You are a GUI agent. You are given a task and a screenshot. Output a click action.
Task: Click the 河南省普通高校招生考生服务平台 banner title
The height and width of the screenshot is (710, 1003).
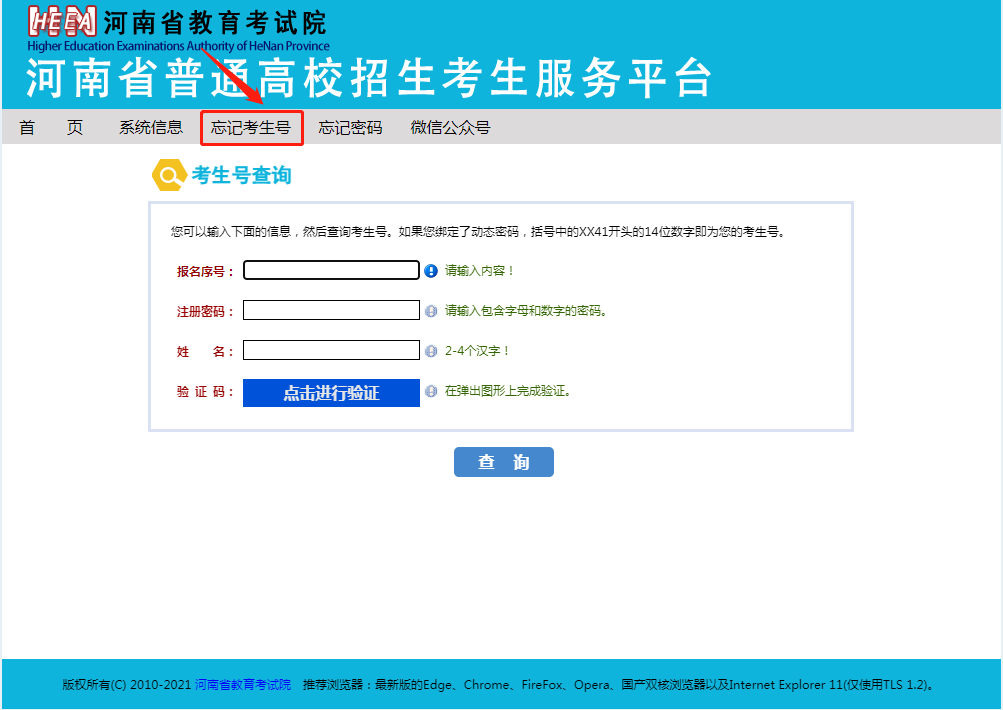pyautogui.click(x=369, y=78)
